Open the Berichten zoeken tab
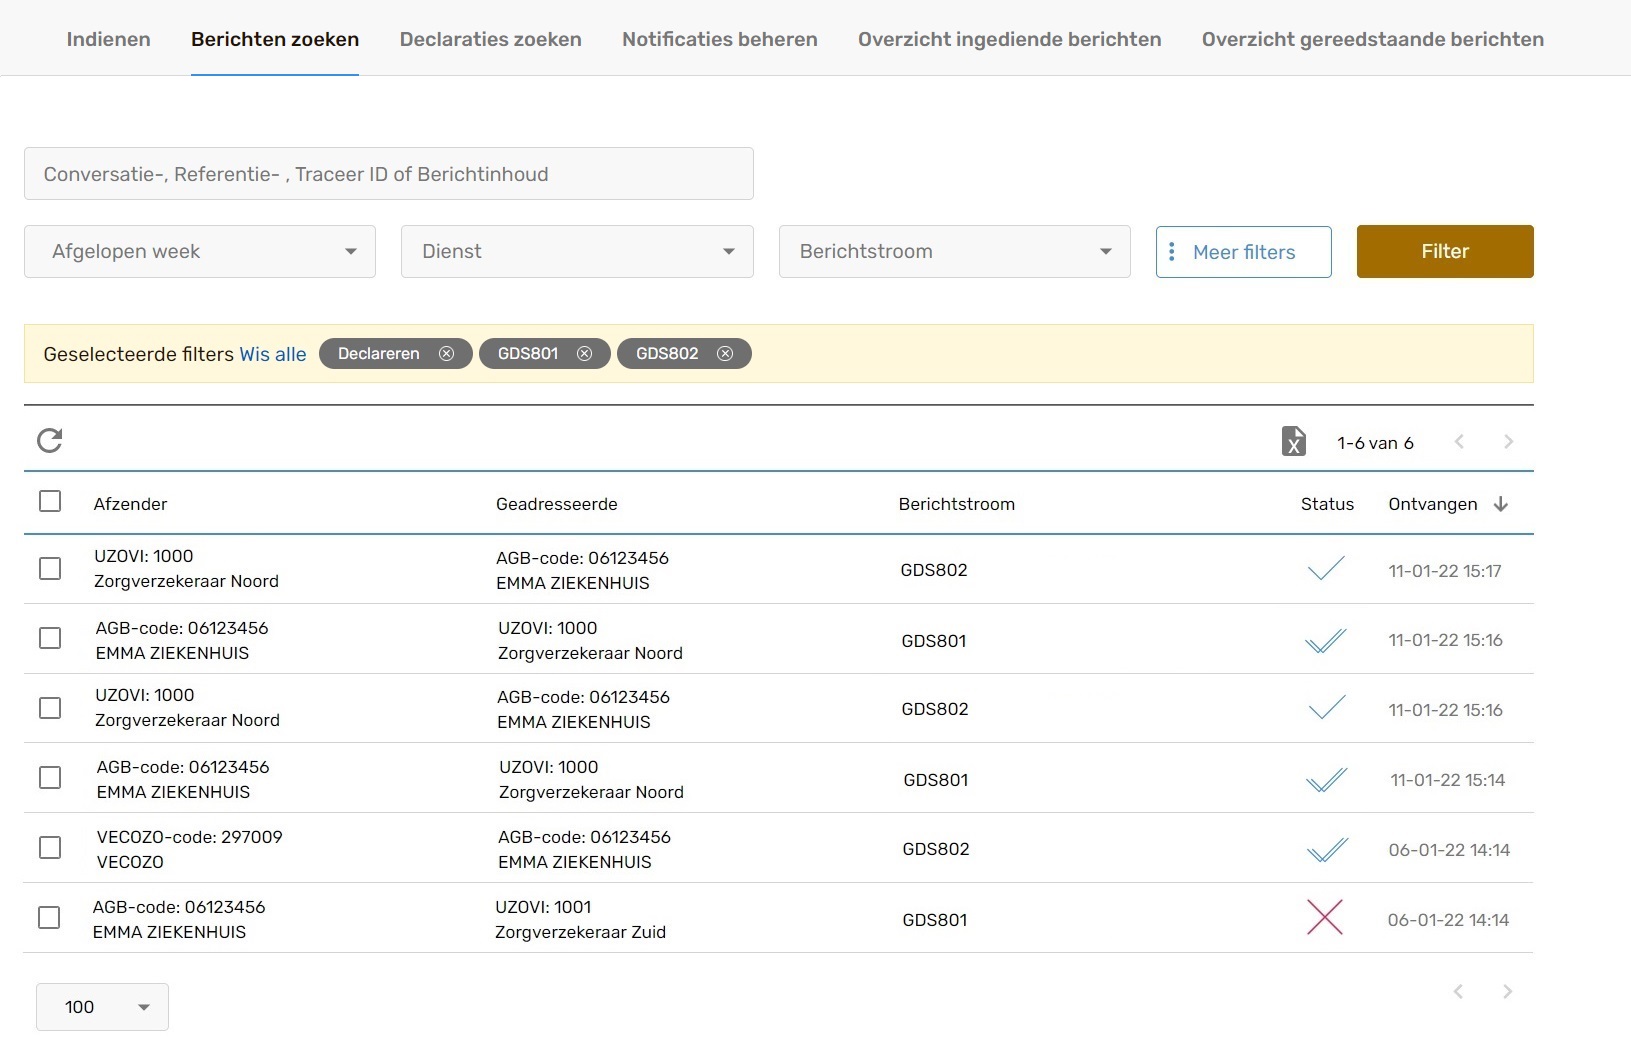Screen dimensions: 1631x1061 pos(275,39)
